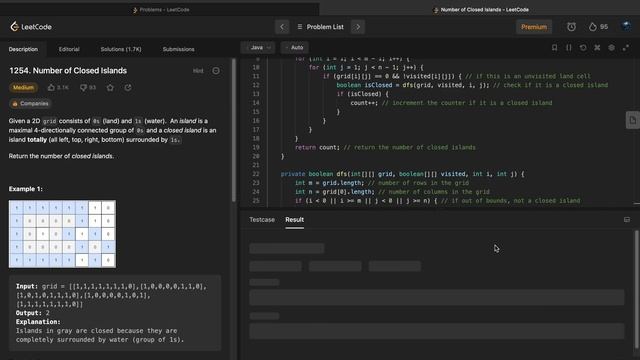
Task: Click 'int m = grid.length;' code line
Action: coord(329,183)
